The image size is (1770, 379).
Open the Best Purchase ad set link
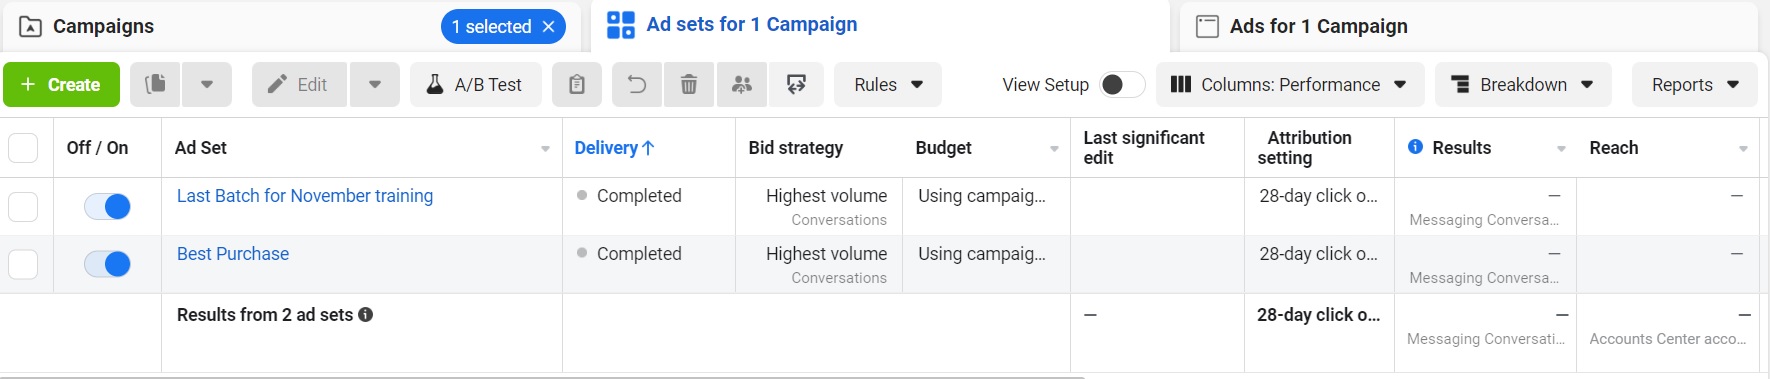point(233,254)
